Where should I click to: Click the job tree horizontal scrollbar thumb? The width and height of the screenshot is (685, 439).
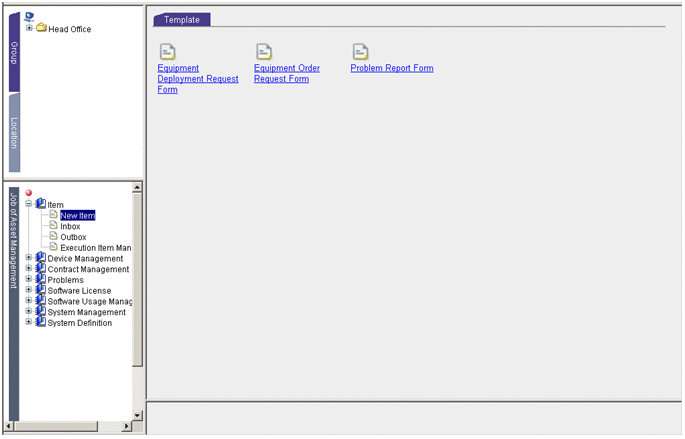56,426
